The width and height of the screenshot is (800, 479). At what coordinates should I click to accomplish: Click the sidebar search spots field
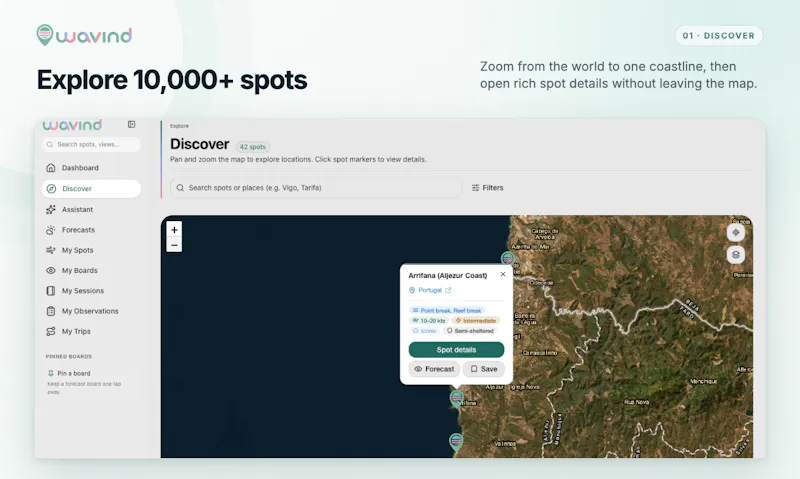click(91, 144)
